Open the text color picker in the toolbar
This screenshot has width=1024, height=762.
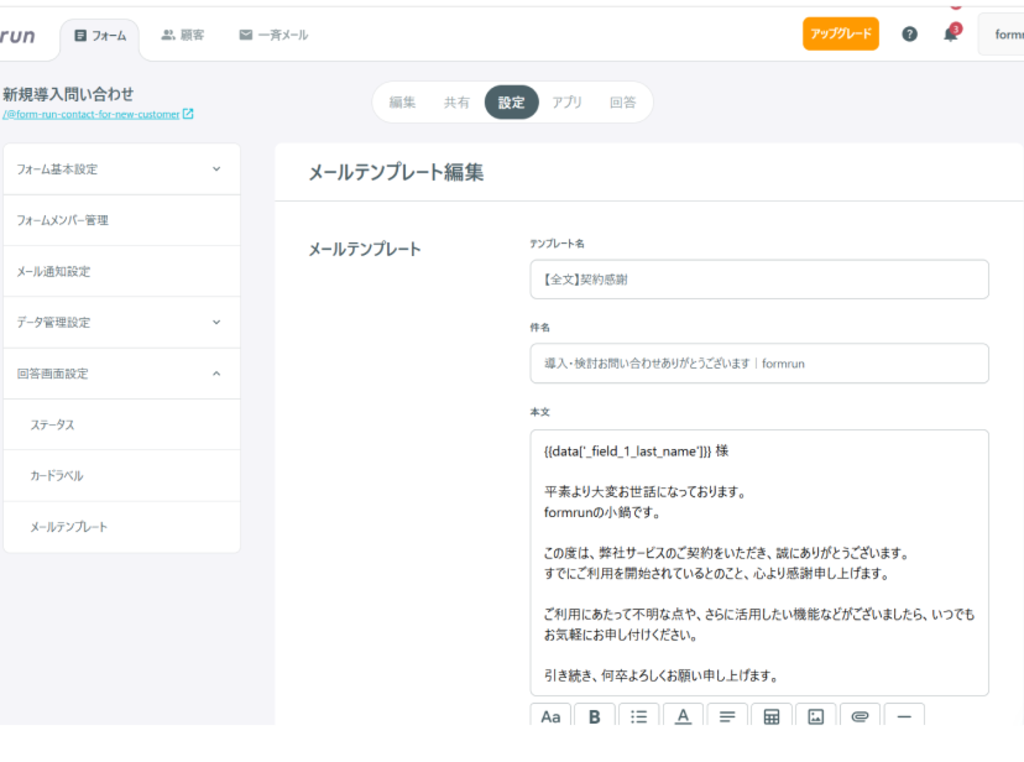(x=683, y=716)
